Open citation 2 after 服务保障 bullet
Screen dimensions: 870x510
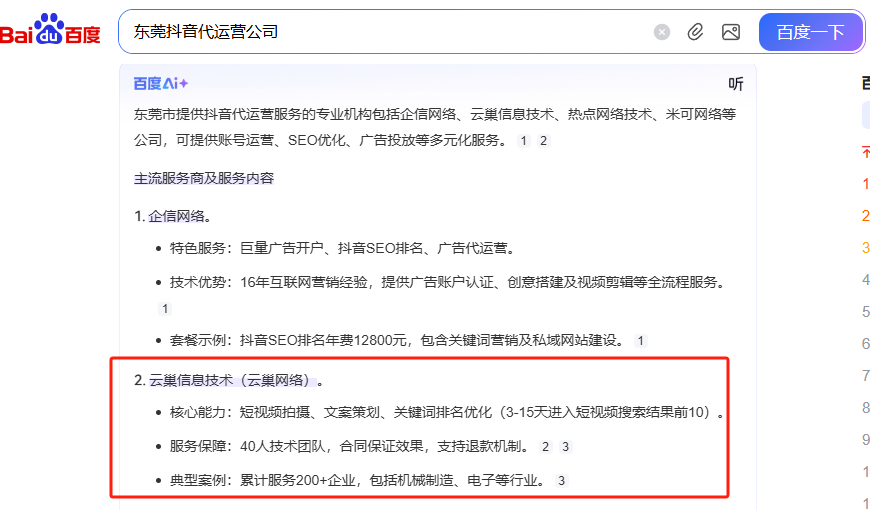[545, 447]
